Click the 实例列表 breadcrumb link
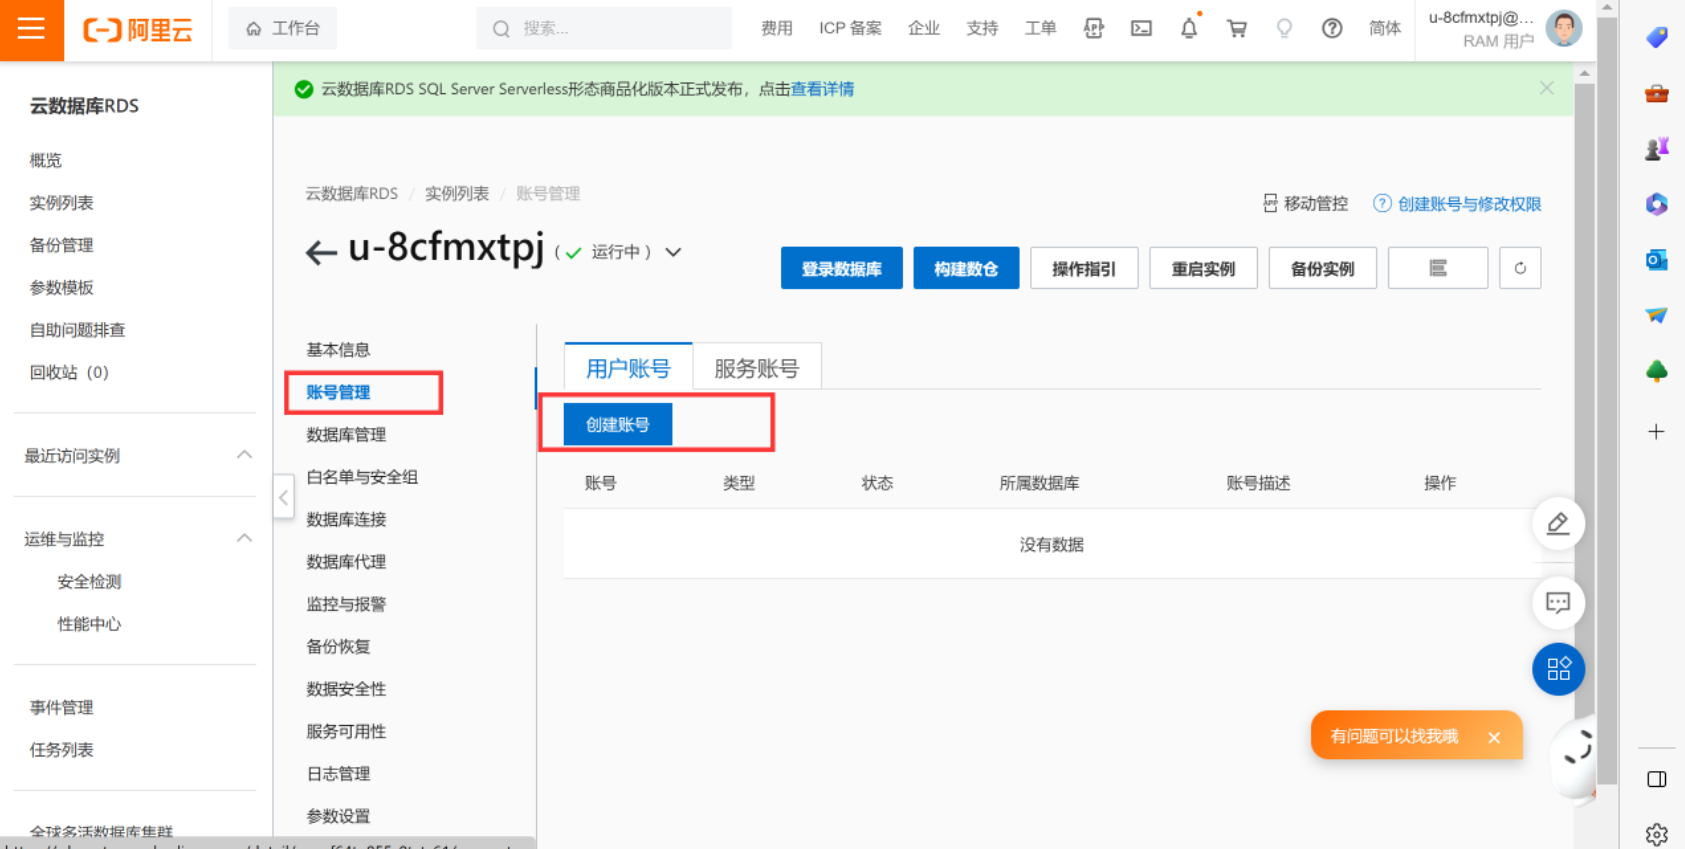The height and width of the screenshot is (849, 1685). [x=457, y=194]
